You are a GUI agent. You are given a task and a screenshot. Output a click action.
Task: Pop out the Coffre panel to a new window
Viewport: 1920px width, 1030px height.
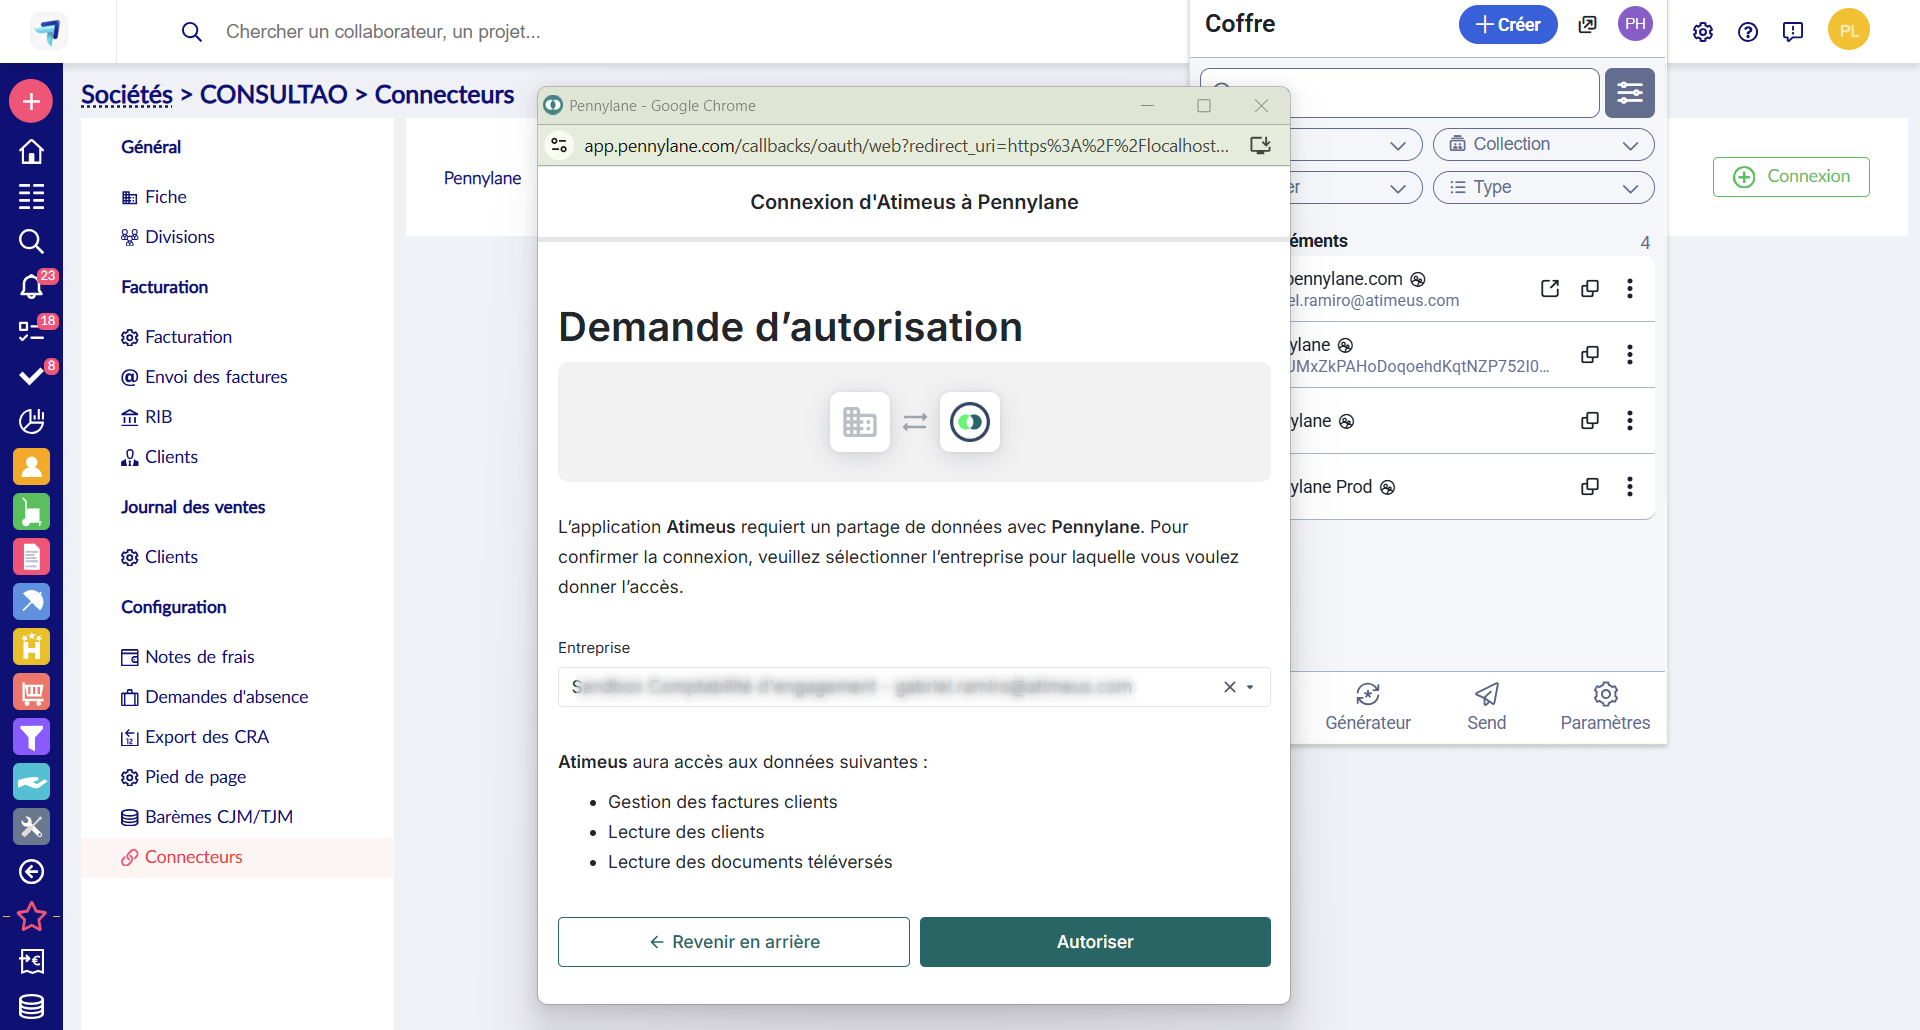click(x=1587, y=24)
